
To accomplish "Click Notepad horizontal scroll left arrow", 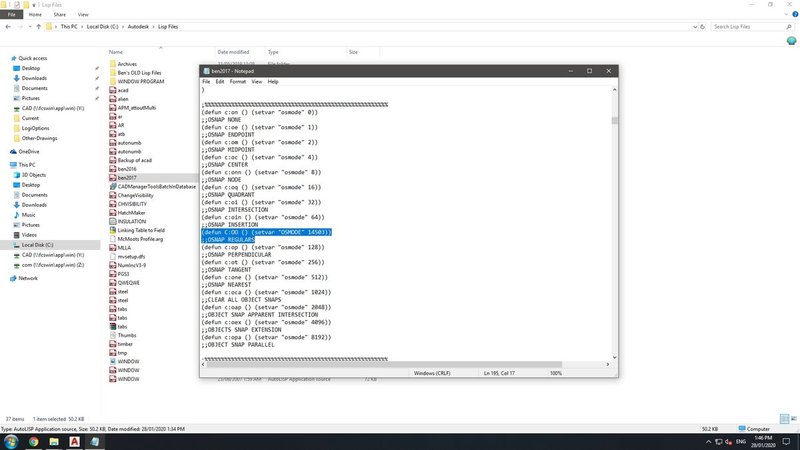I will 204,364.
